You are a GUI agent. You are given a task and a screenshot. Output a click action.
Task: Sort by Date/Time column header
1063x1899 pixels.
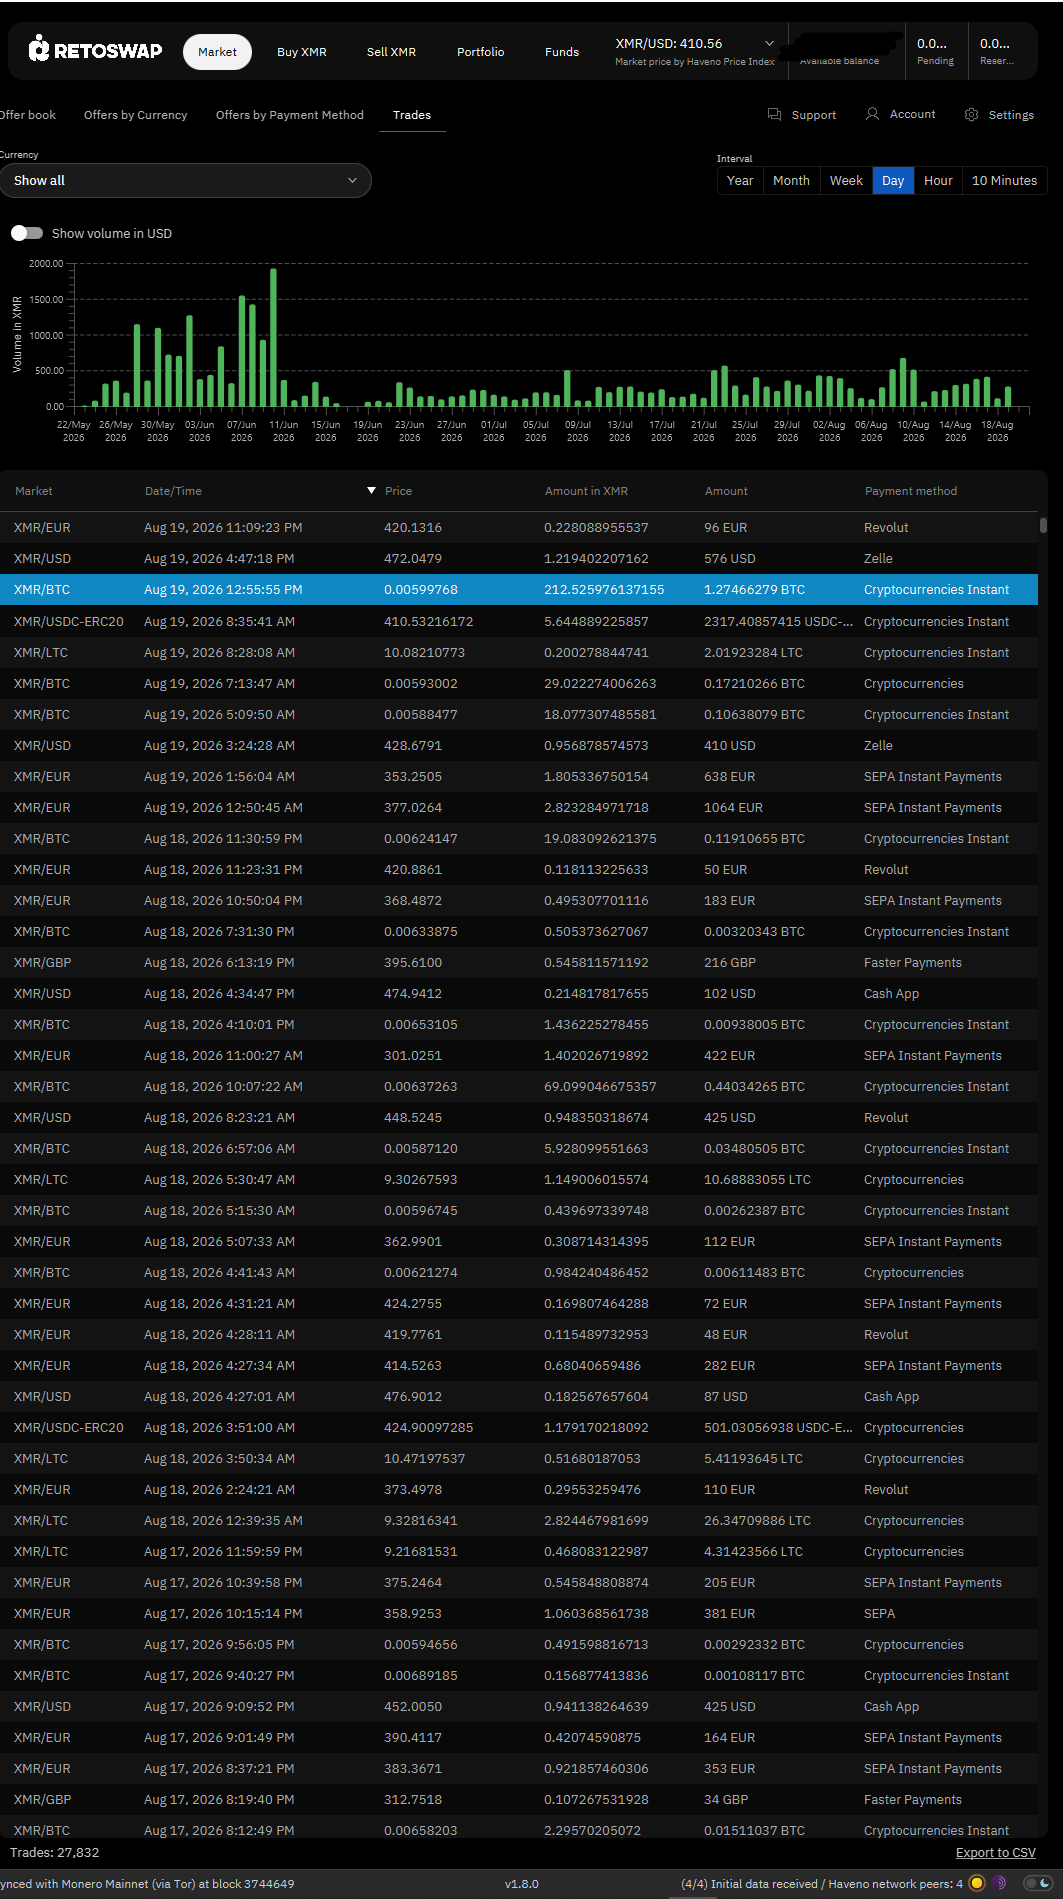[173, 491]
